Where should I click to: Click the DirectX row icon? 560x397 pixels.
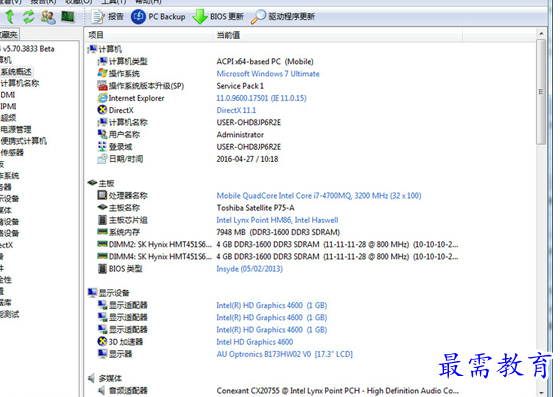[x=102, y=110]
